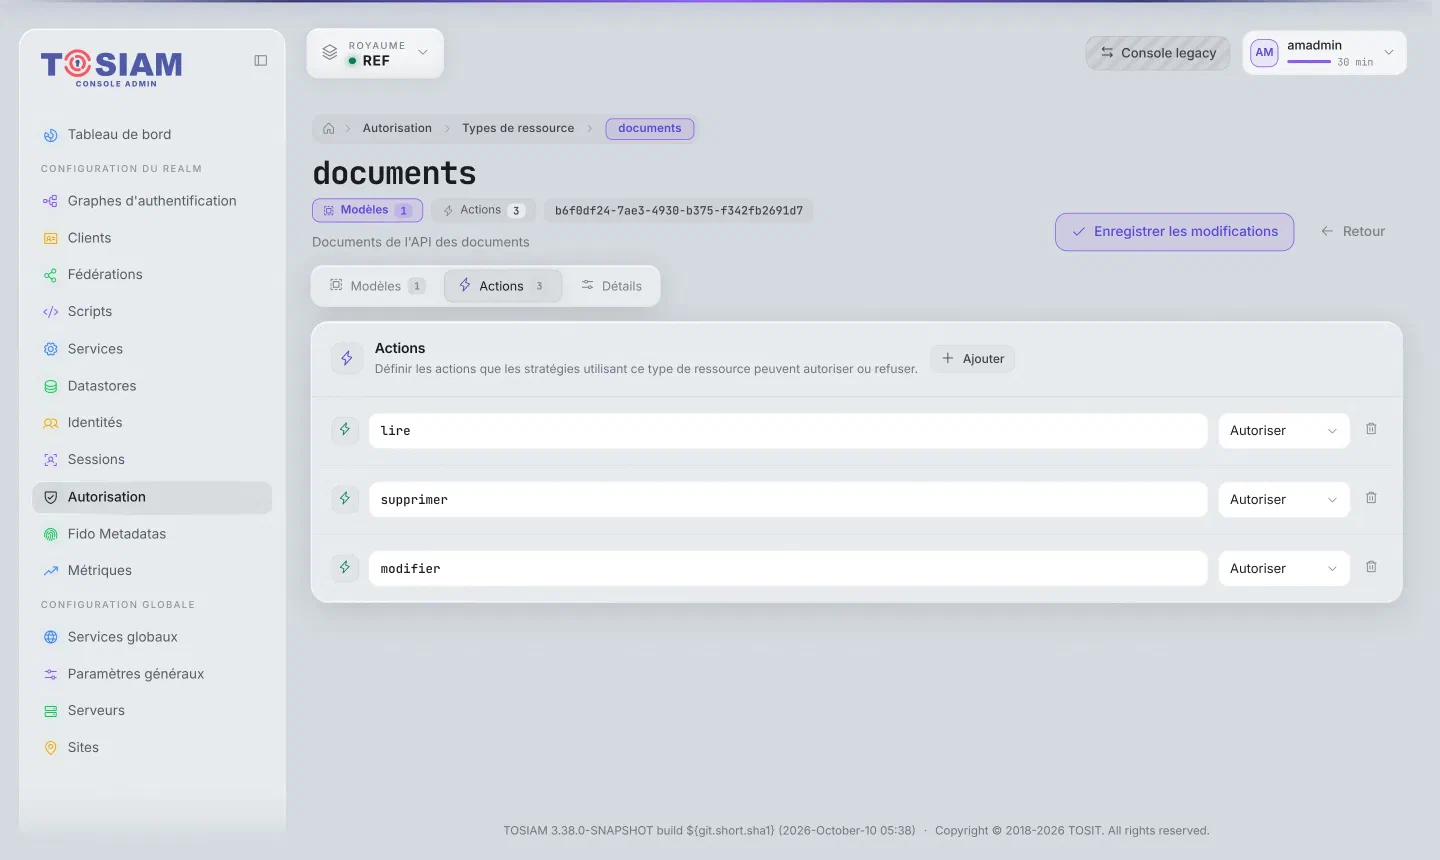Click the AM user avatar
Image resolution: width=1440 pixels, height=860 pixels.
click(1264, 53)
